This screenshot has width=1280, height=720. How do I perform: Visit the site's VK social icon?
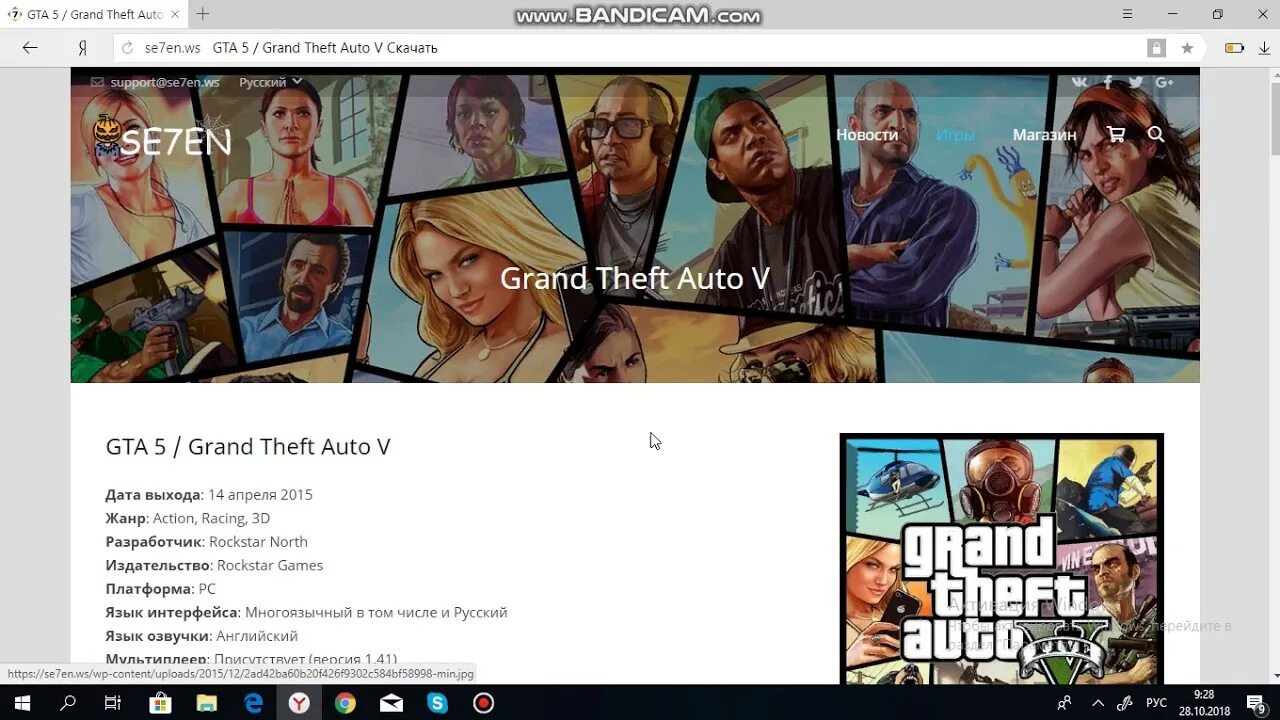[1079, 82]
